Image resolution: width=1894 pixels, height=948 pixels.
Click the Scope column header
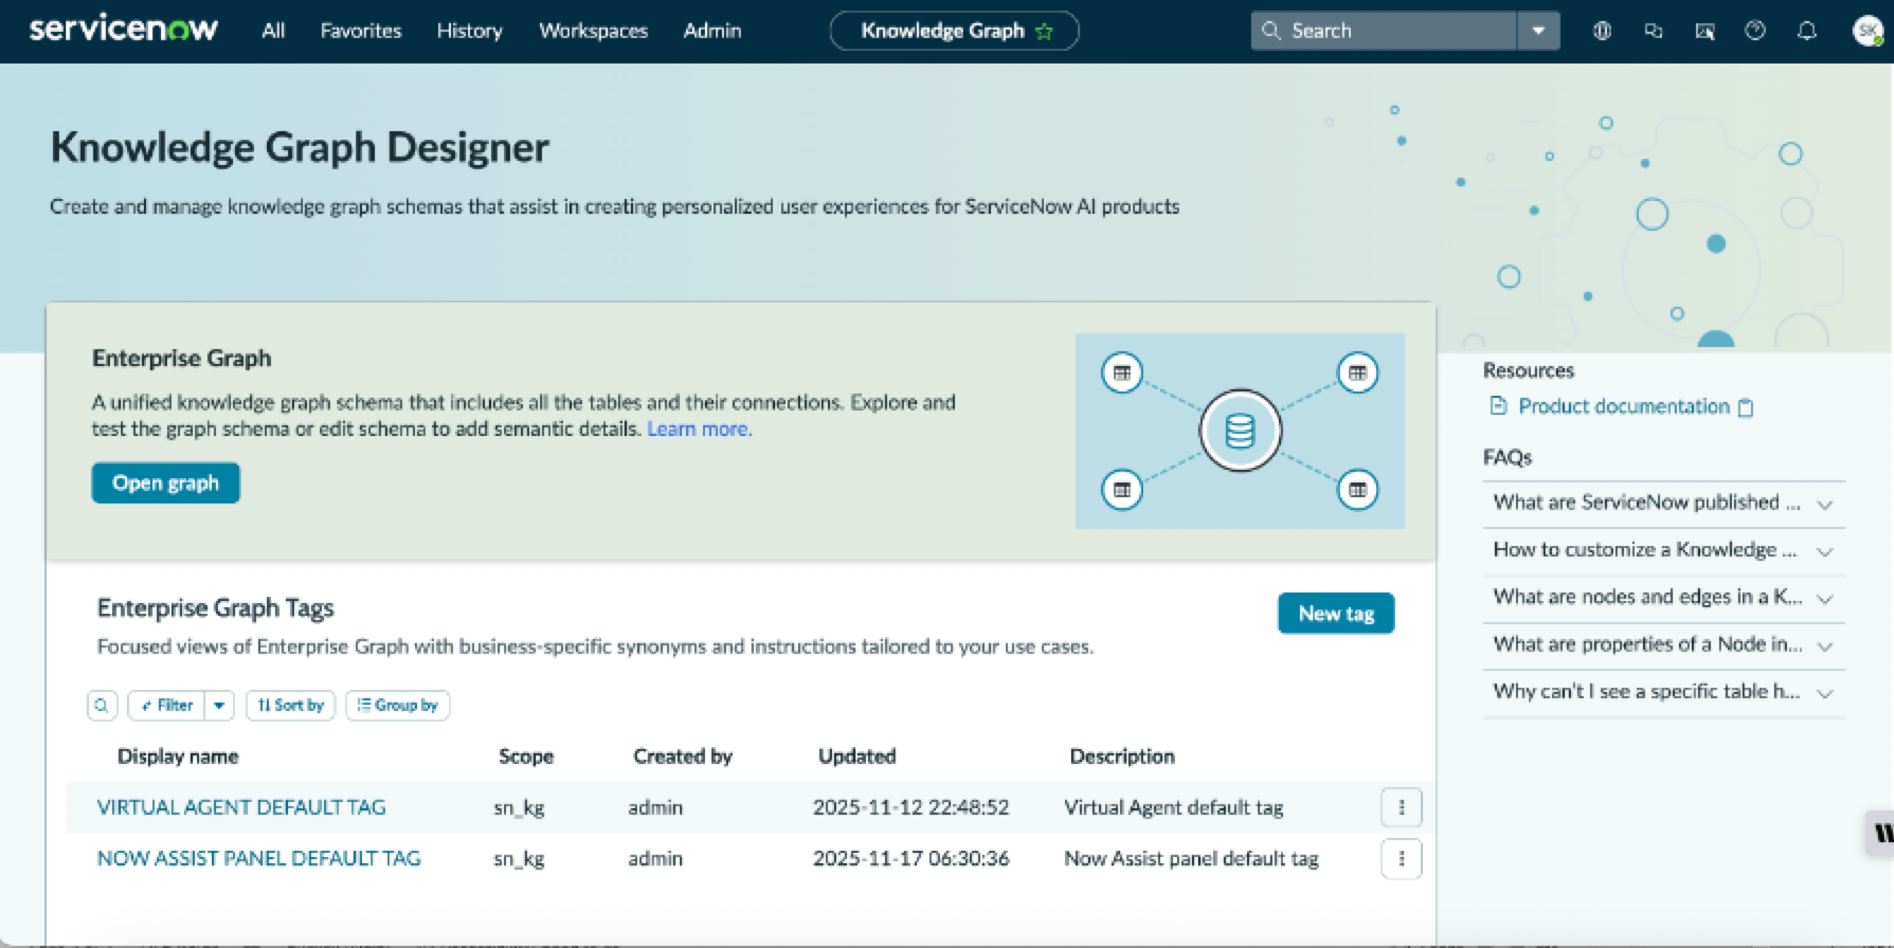pos(526,756)
